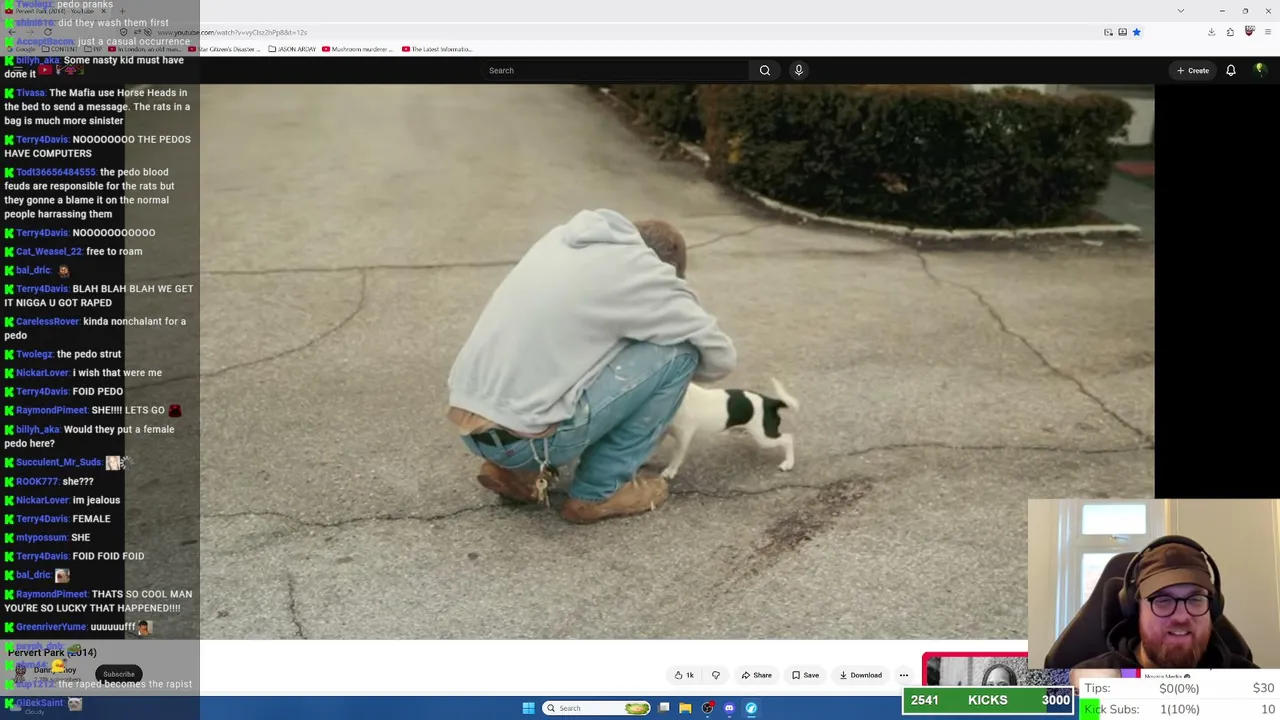Download the video

click(859, 675)
